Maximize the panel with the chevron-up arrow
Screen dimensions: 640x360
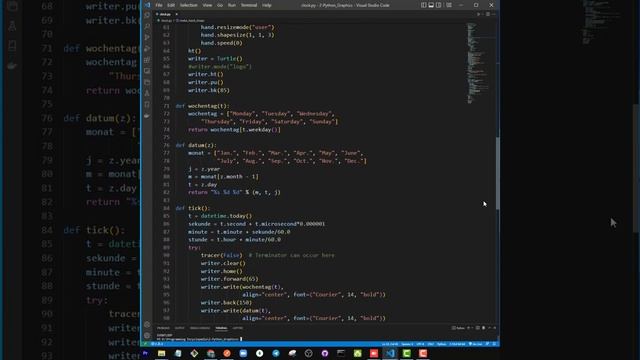(490, 328)
